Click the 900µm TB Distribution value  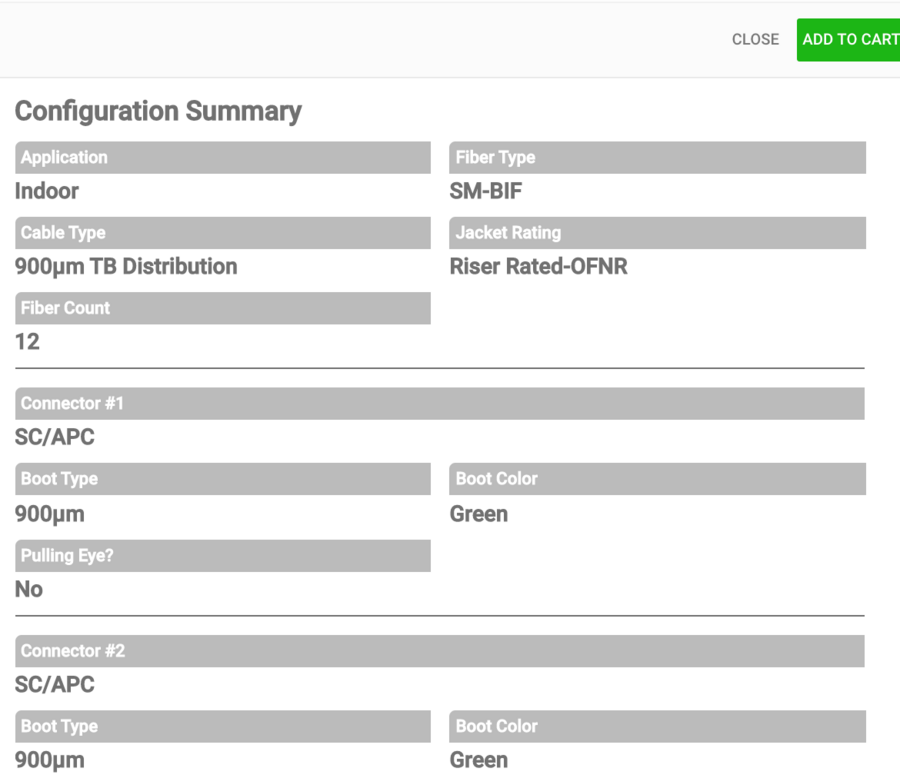click(126, 266)
